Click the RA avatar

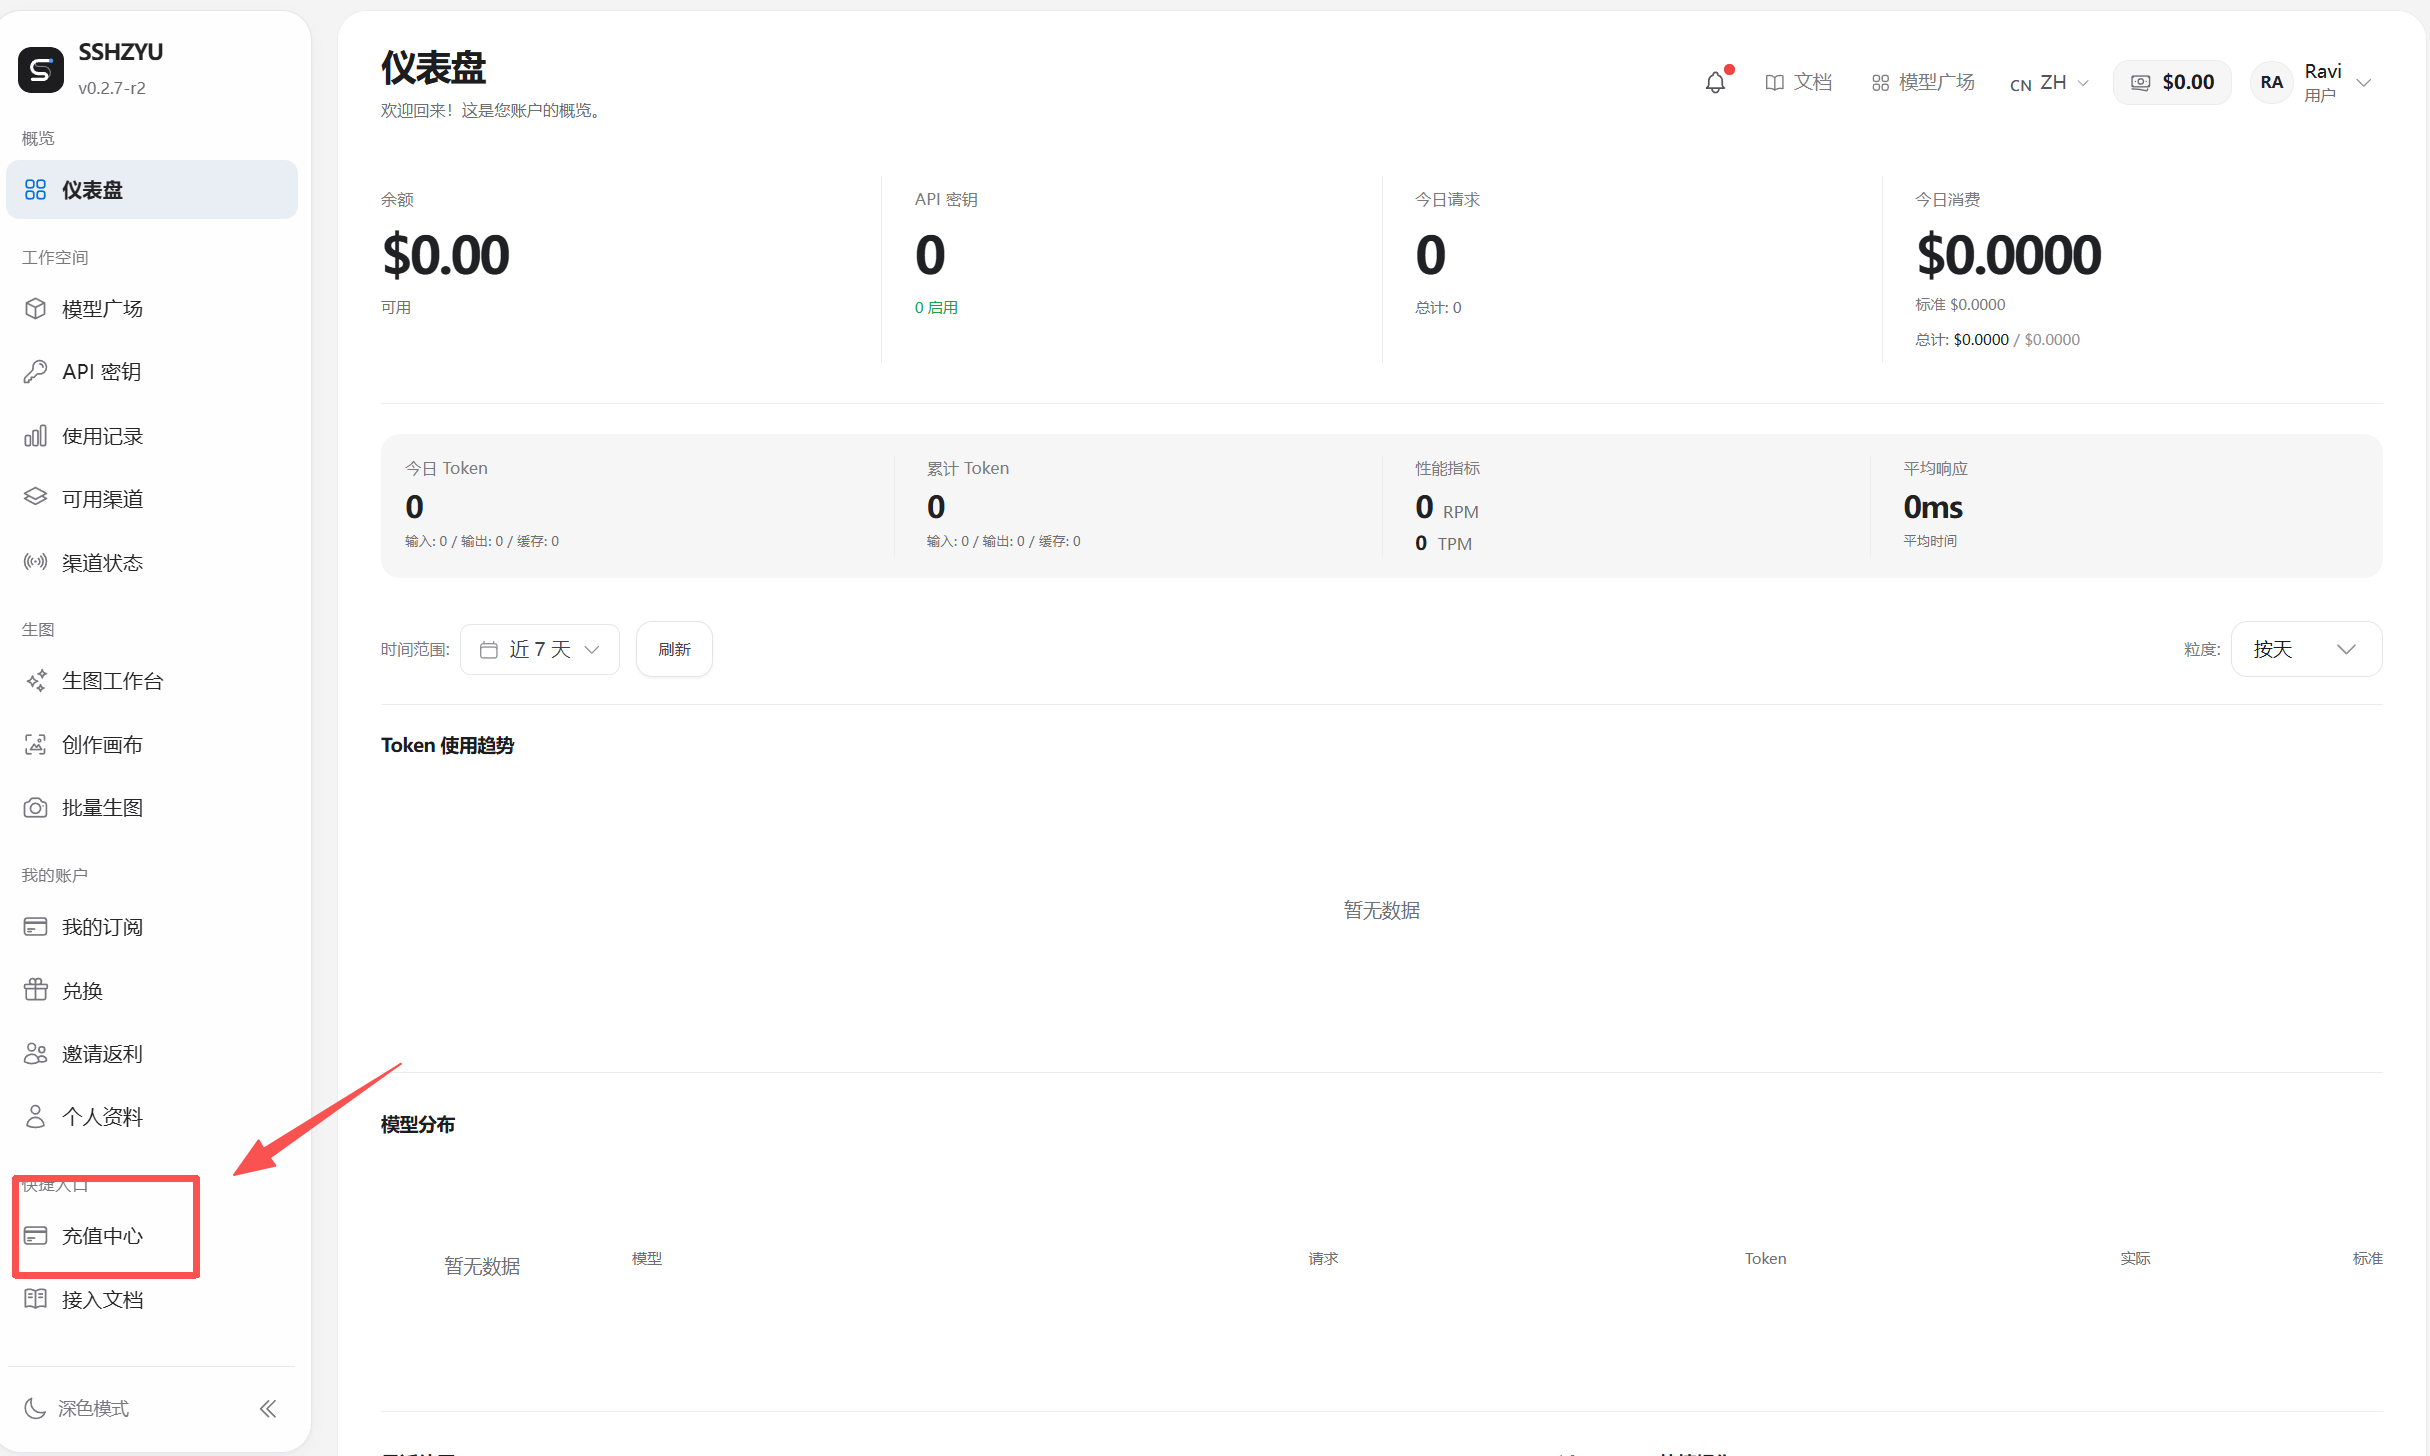(2271, 82)
